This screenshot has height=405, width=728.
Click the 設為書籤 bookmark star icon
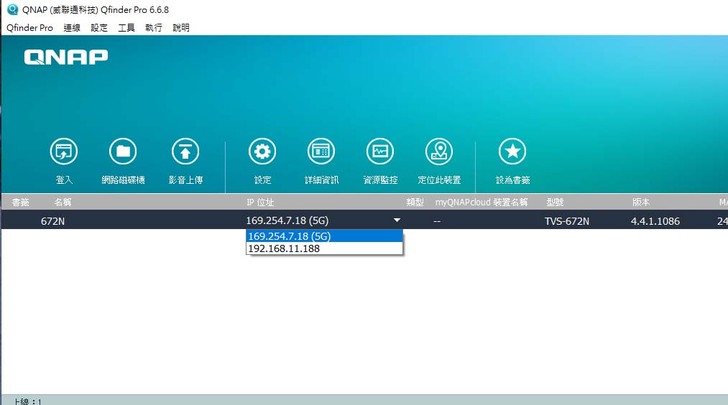[x=513, y=151]
